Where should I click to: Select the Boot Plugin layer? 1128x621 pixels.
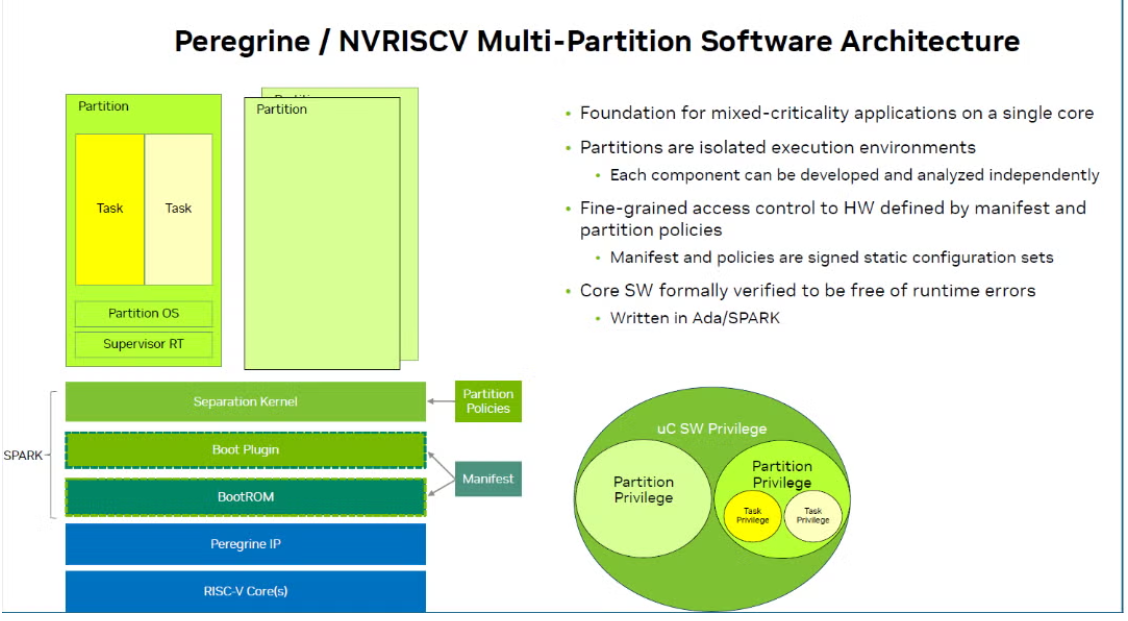(x=245, y=450)
